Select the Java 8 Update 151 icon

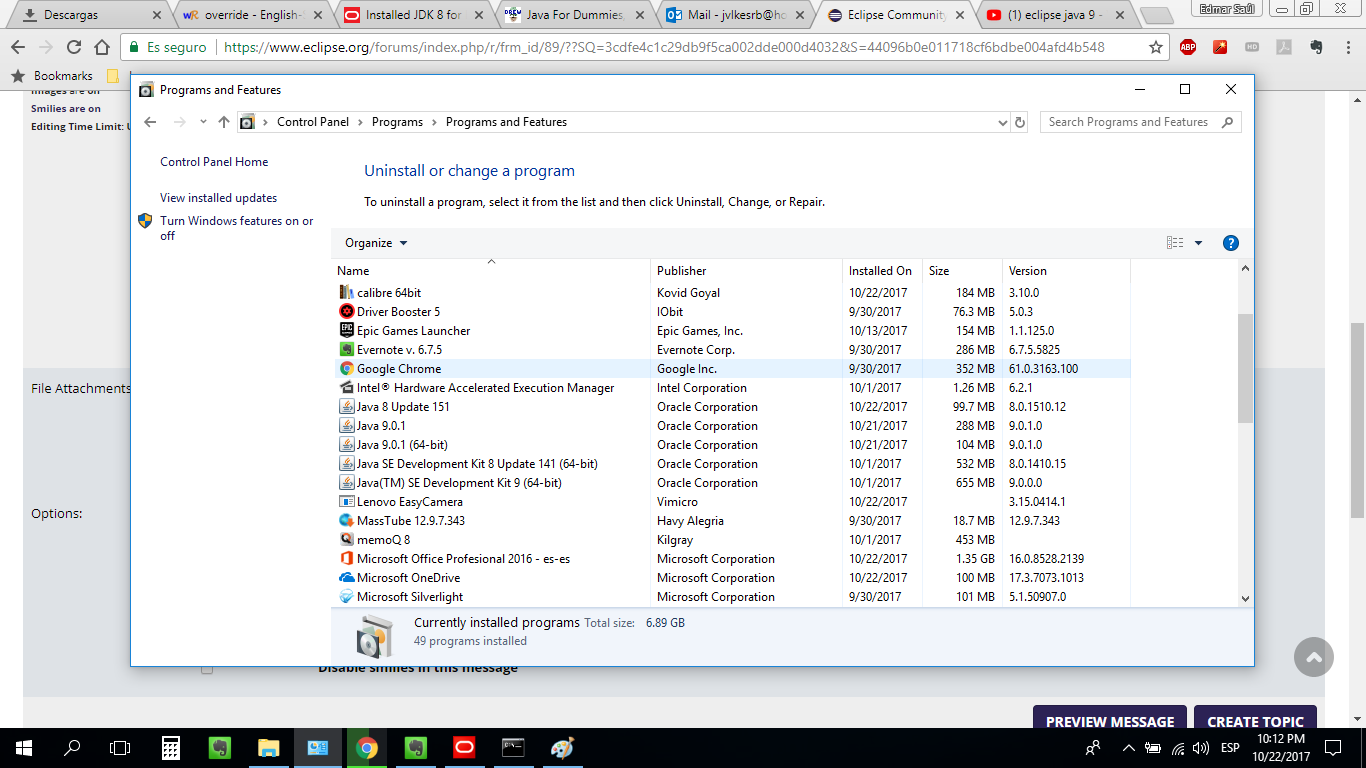coord(346,407)
